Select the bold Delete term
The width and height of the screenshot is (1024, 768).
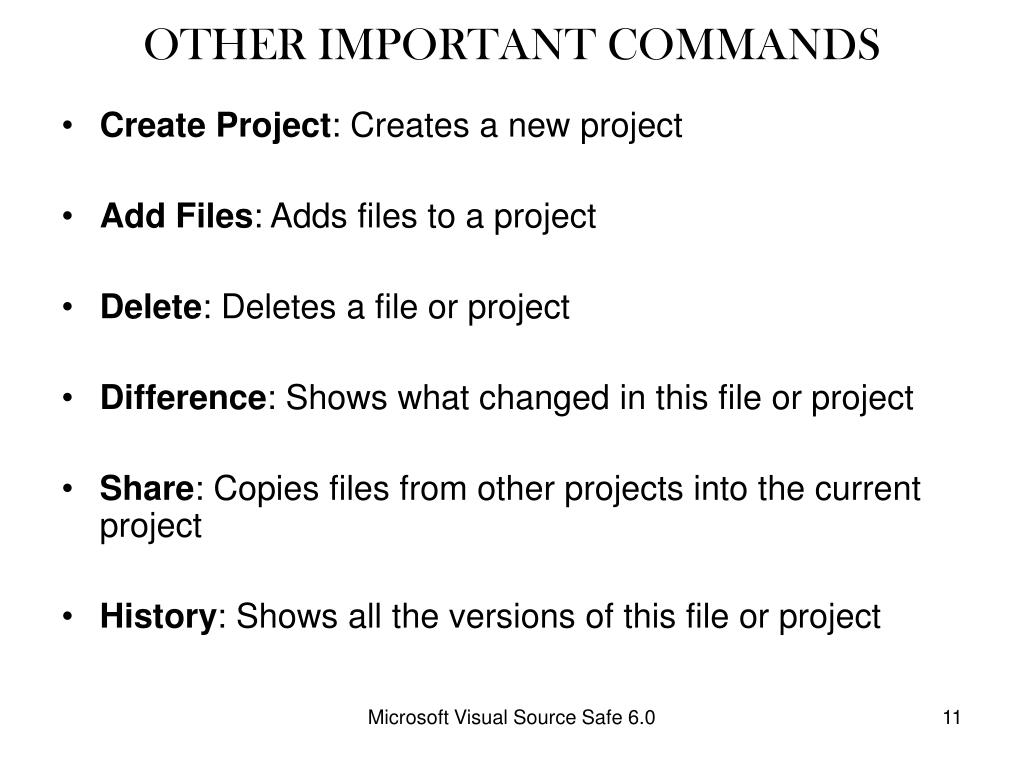tap(151, 306)
